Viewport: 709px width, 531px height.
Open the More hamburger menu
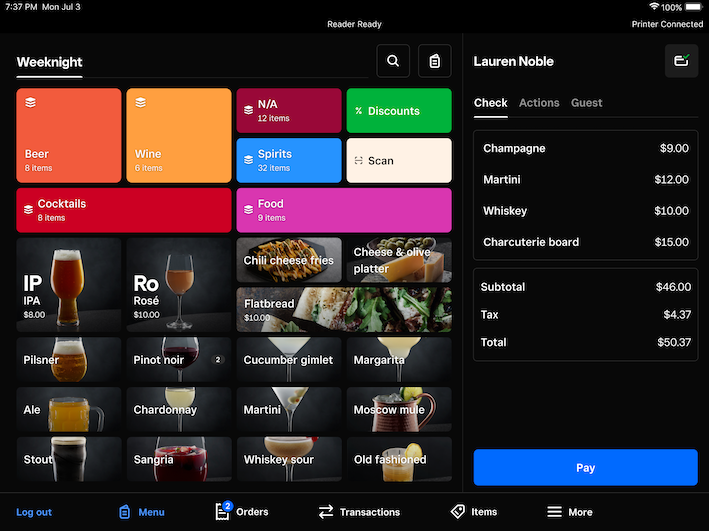click(x=569, y=511)
